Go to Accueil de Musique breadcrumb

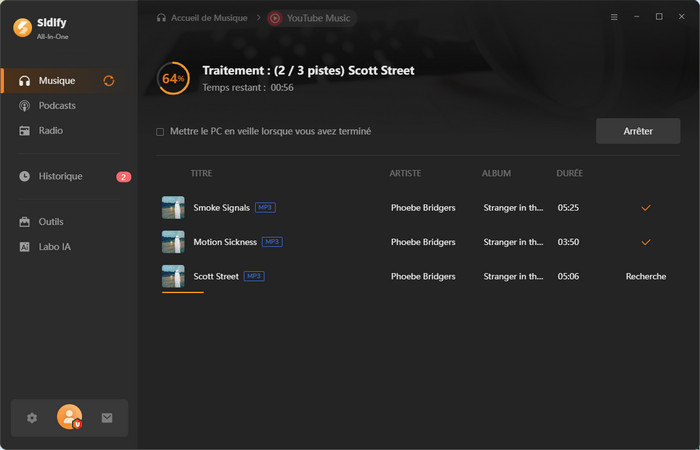[x=206, y=18]
